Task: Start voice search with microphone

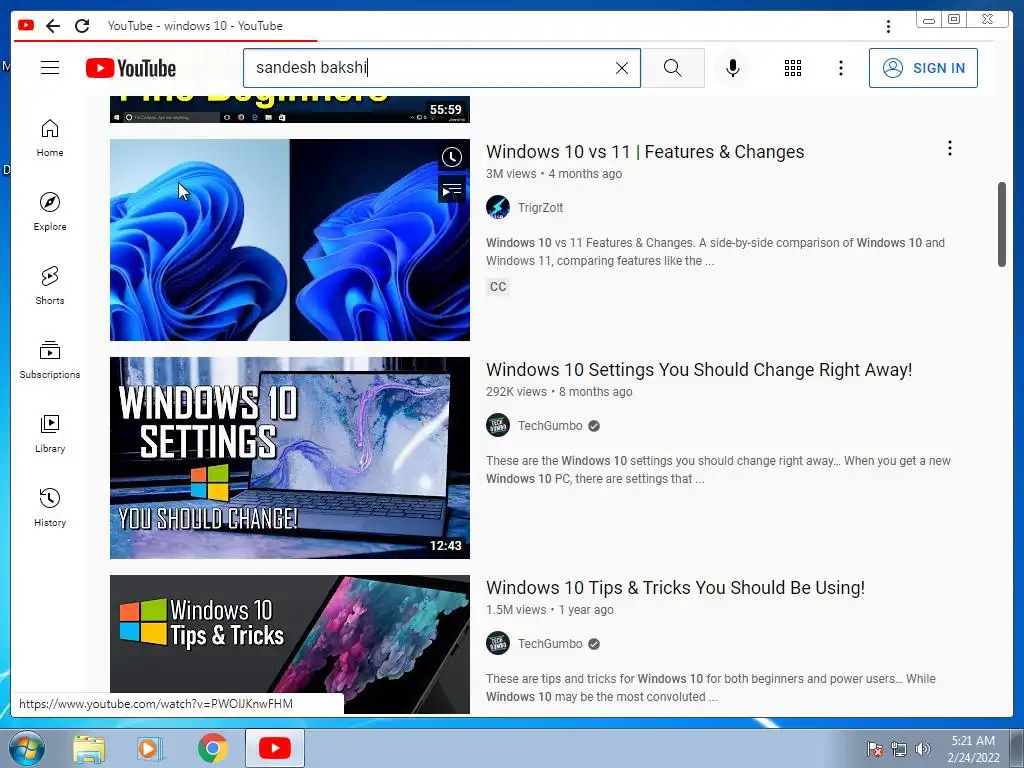Action: (x=733, y=68)
